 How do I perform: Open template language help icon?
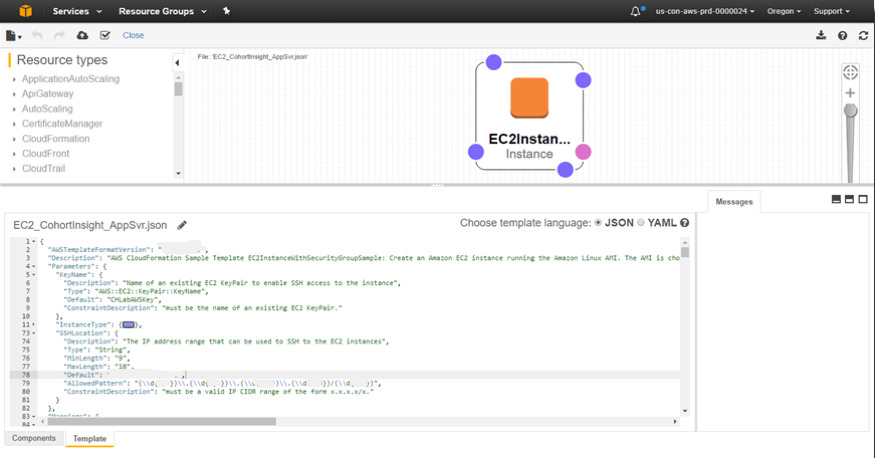click(685, 223)
